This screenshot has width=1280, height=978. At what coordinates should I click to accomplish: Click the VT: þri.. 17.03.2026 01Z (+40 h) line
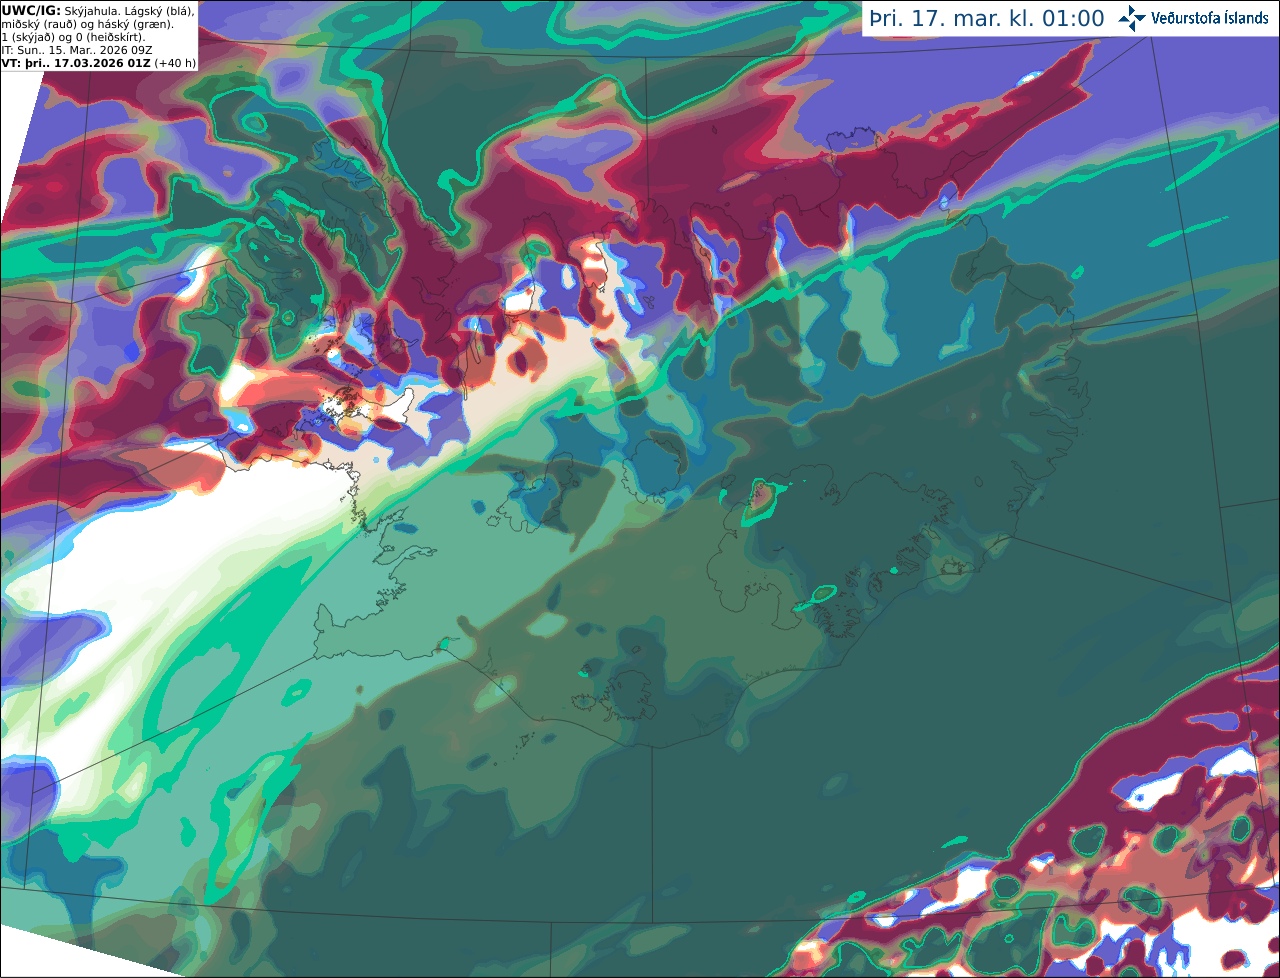(99, 62)
